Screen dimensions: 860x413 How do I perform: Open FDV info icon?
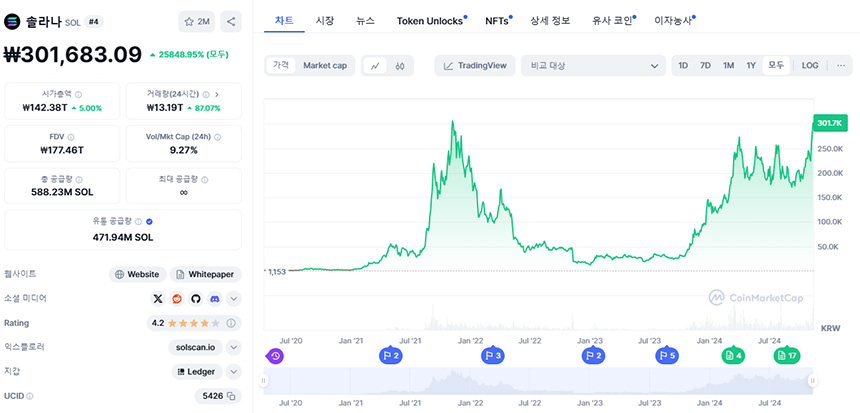(x=71, y=137)
